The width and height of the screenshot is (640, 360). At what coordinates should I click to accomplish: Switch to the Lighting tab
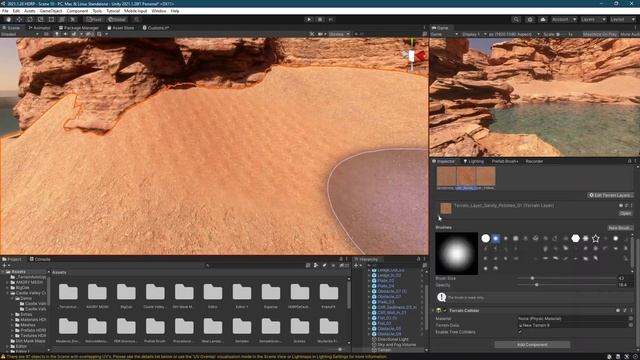click(473, 161)
